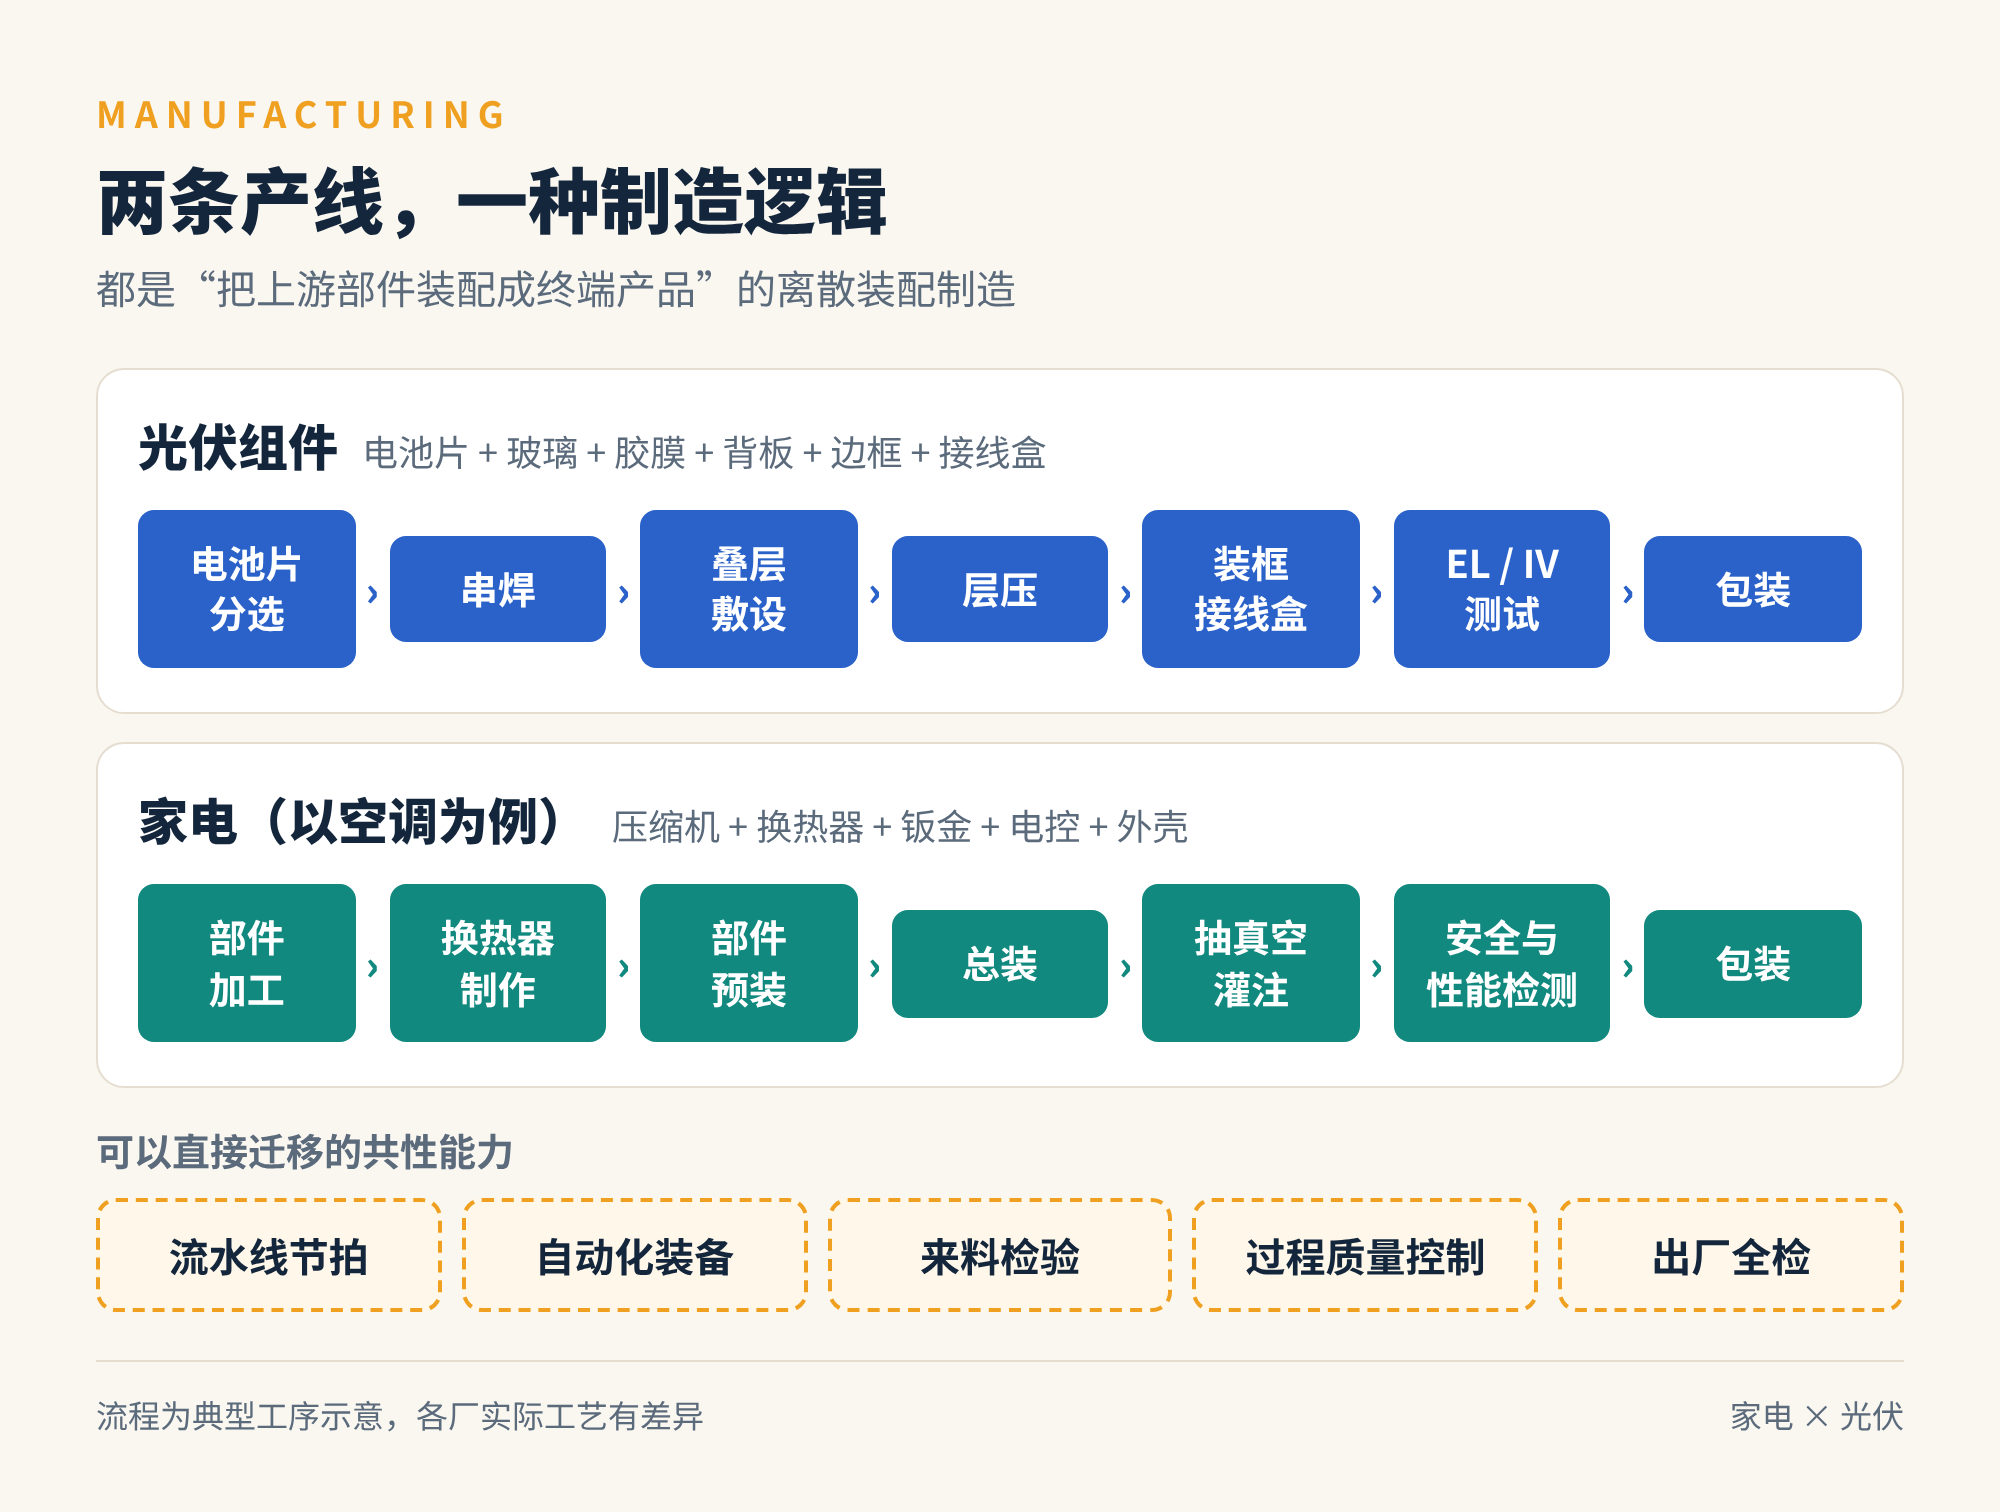Click the chevron between 电池片分选 and 串焊
Screen dimensions: 2000x1512
(373, 594)
